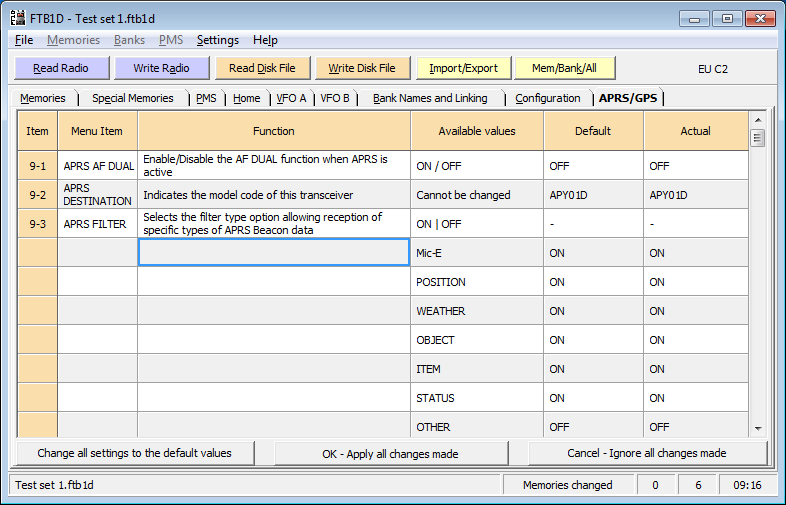The image size is (786, 505).
Task: Click the Mic-E available value cell
Action: (x=477, y=253)
